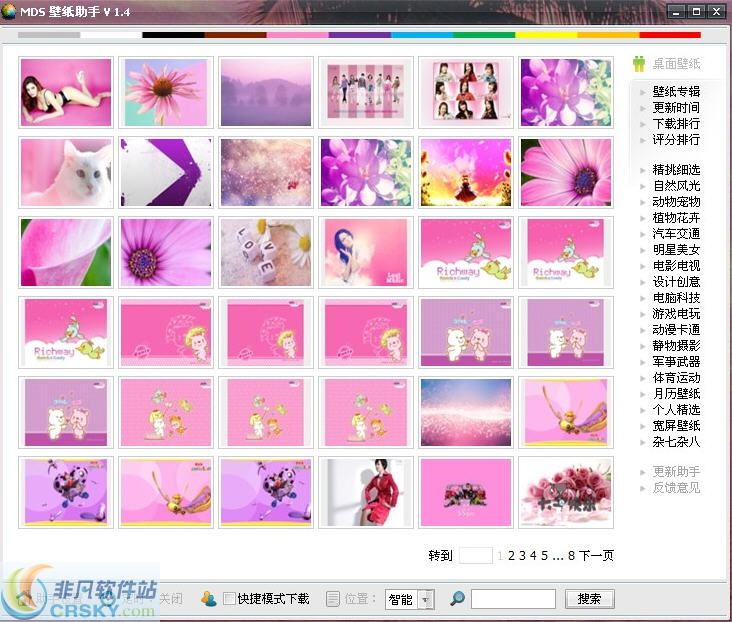Image resolution: width=732 pixels, height=622 pixels.
Task: Open the 静物摄影 category
Action: pyautogui.click(x=676, y=346)
